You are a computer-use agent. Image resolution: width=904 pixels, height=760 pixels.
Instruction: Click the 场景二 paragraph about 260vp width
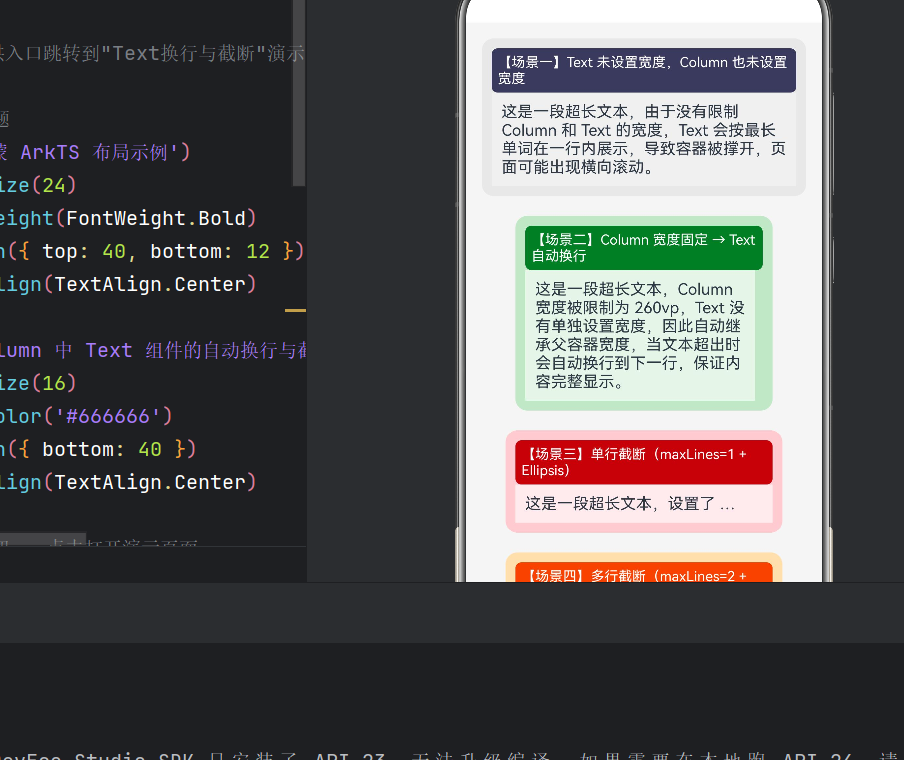(639, 335)
